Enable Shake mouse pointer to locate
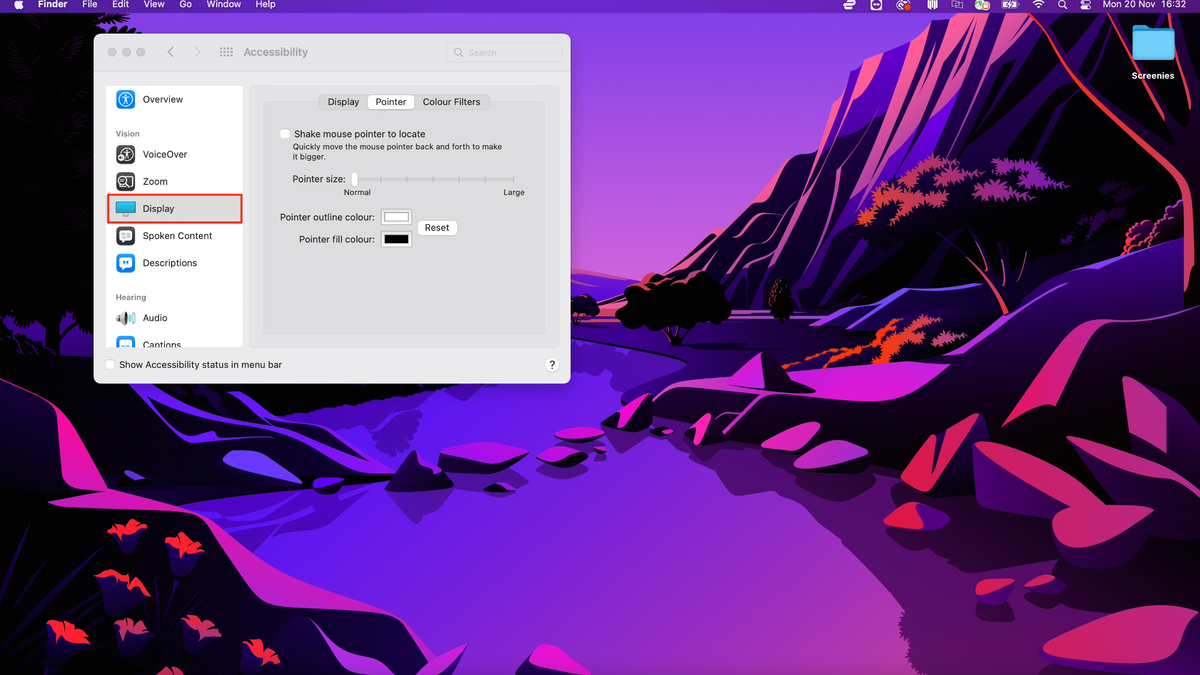 (x=285, y=133)
